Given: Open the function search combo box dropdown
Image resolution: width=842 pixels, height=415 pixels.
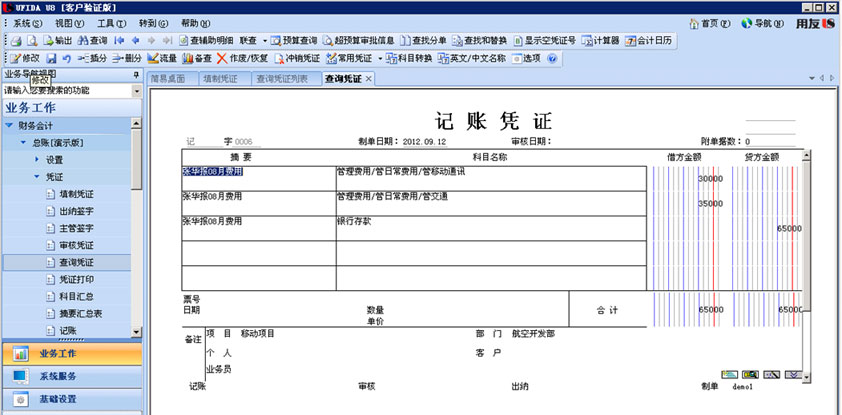Looking at the screenshot, I should point(137,91).
